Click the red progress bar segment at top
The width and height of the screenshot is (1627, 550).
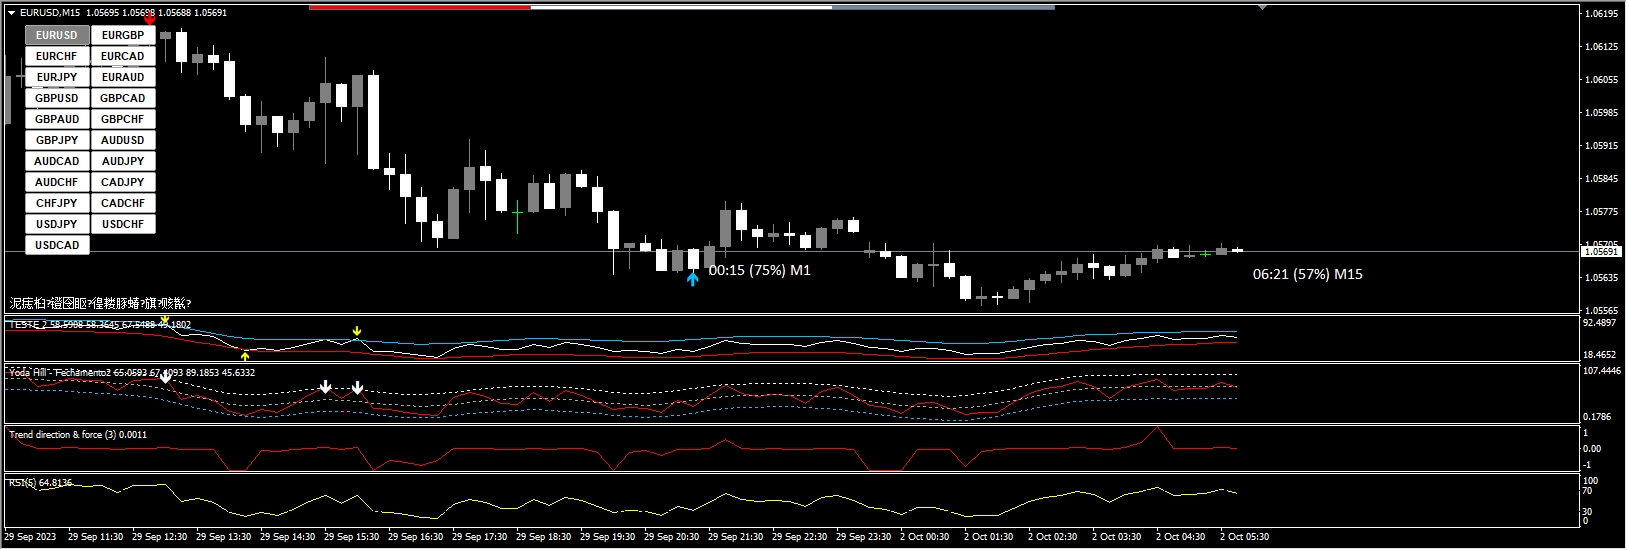coord(419,7)
